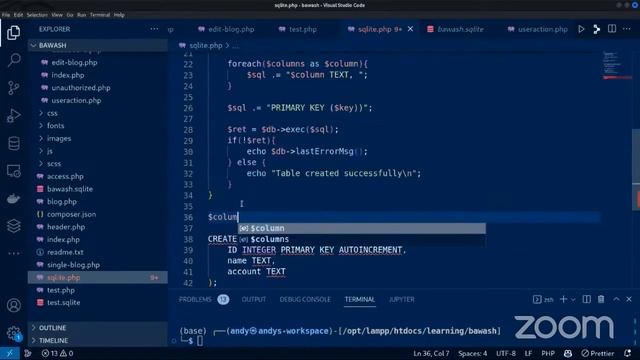
Task: Open the layers stack view icon
Action: click(x=13, y=226)
